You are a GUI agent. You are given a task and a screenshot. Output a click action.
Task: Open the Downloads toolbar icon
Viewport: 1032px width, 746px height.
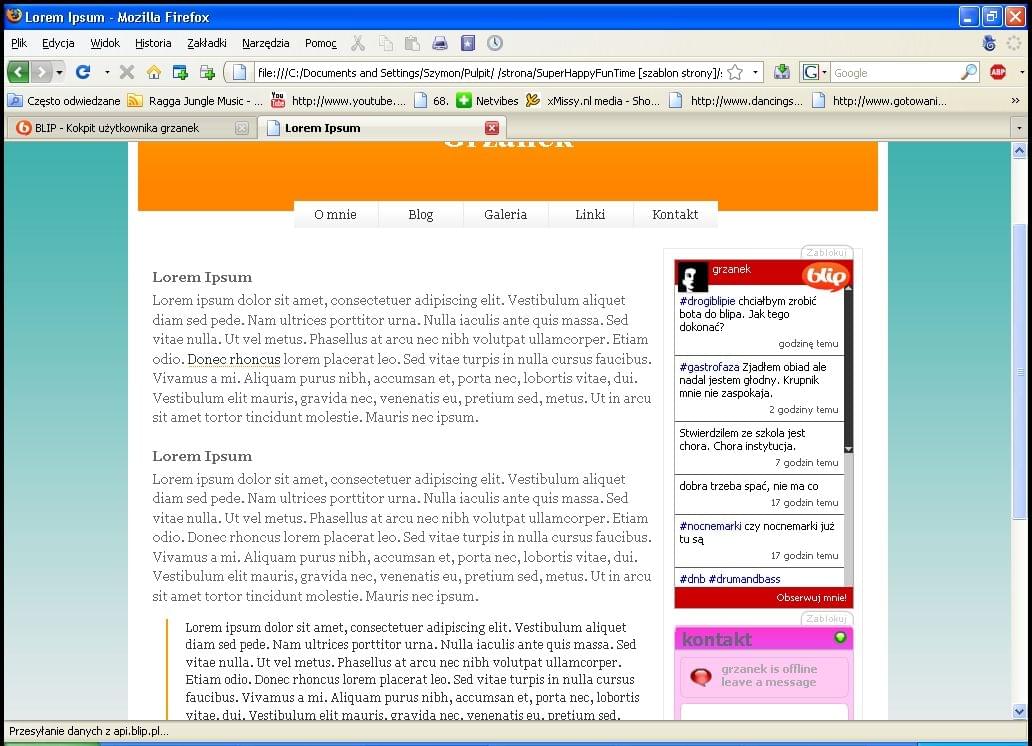coord(782,72)
